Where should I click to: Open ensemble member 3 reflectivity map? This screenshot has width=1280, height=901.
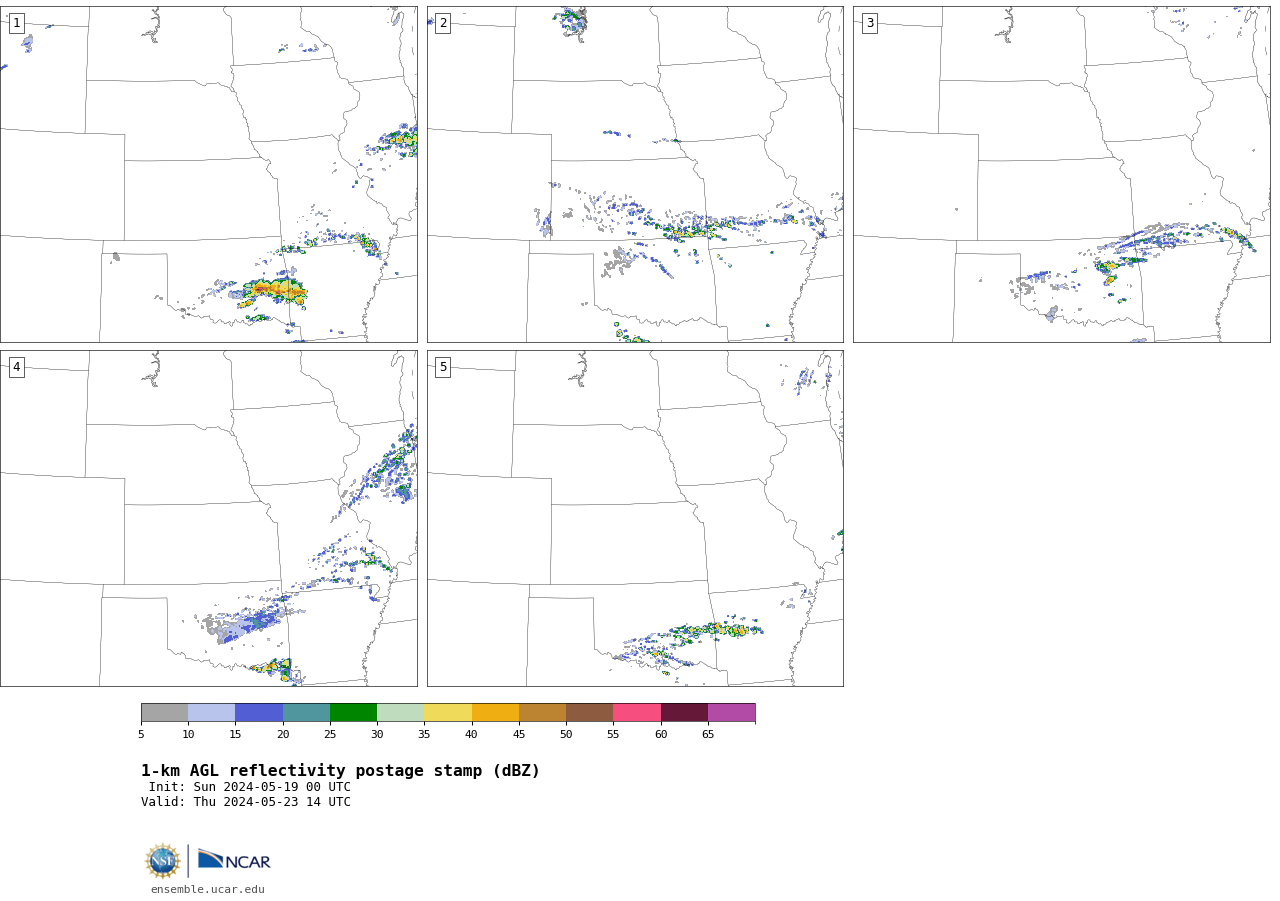pos(1061,174)
